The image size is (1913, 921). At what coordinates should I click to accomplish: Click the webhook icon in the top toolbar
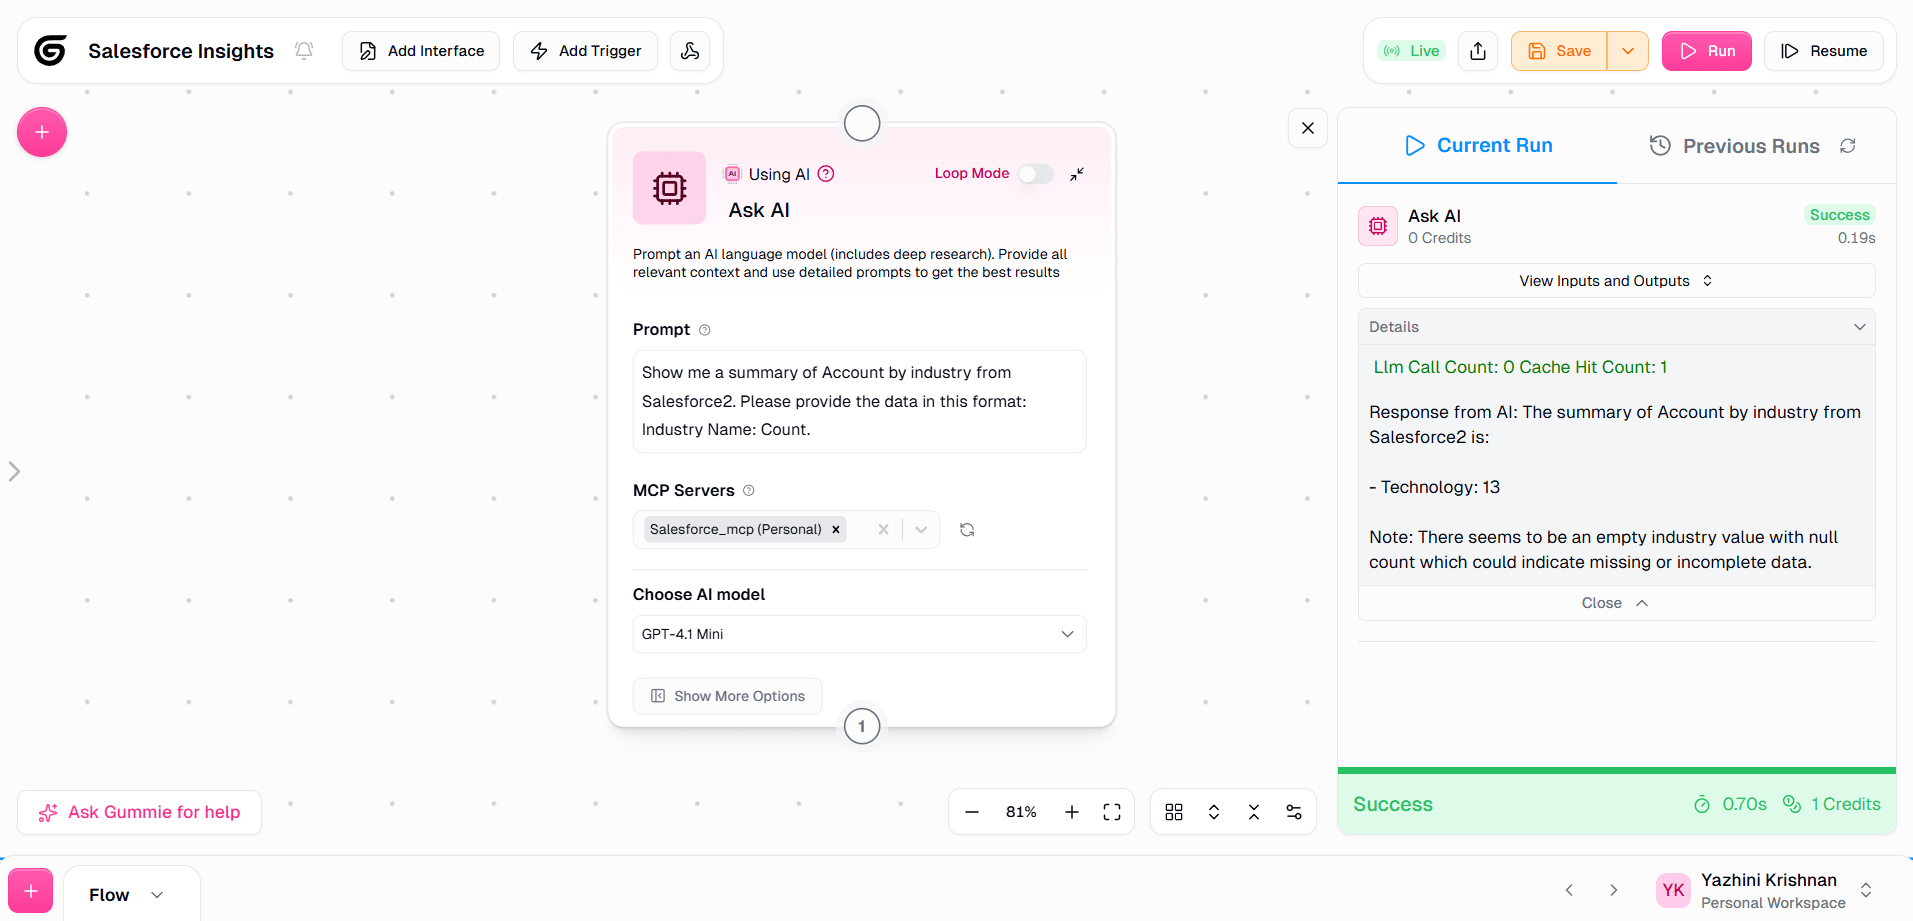(690, 51)
